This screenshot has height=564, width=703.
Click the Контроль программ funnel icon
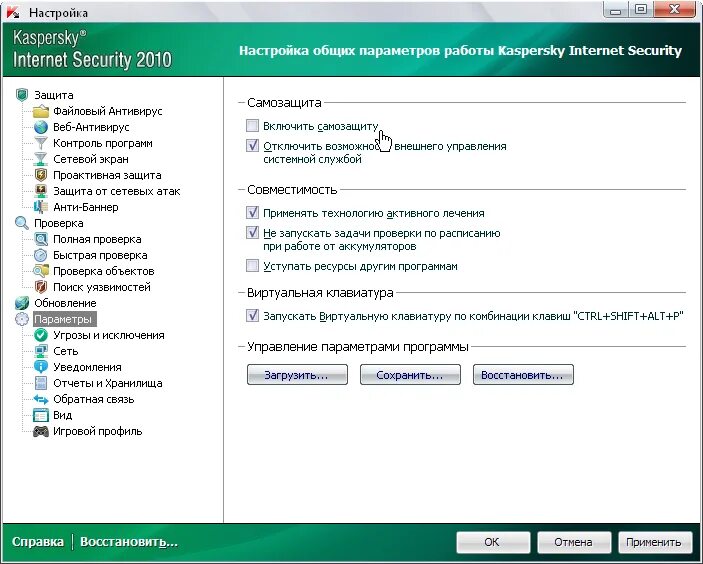41,143
